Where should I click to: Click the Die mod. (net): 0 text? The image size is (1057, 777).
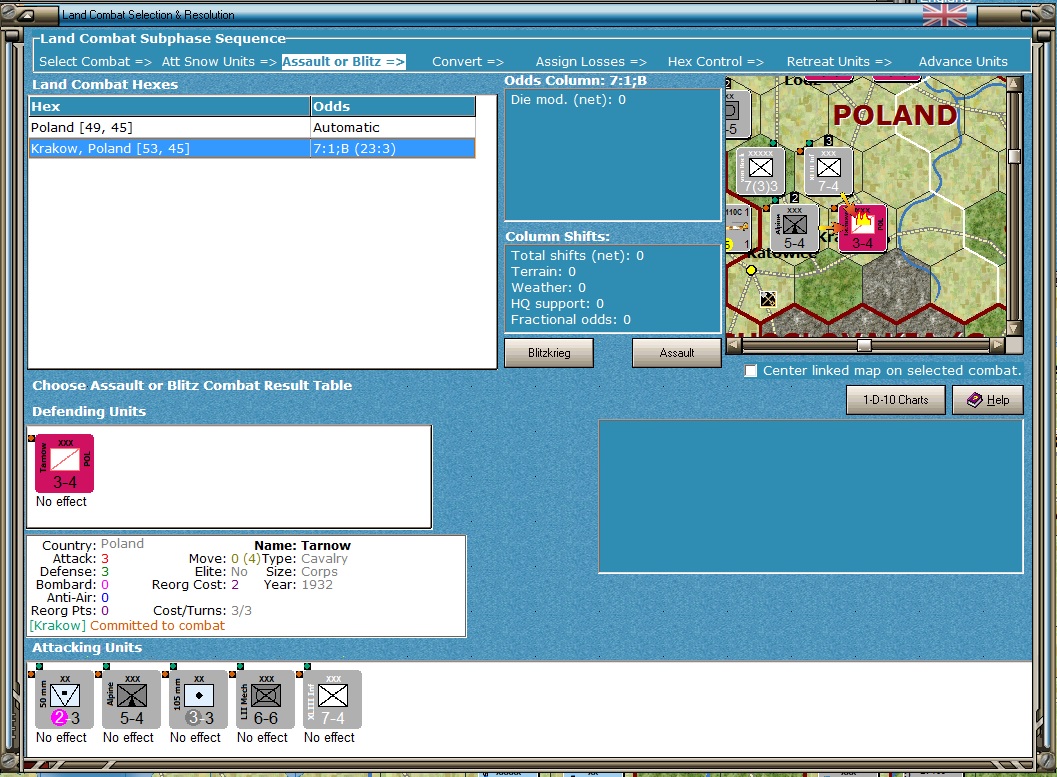[x=568, y=100]
